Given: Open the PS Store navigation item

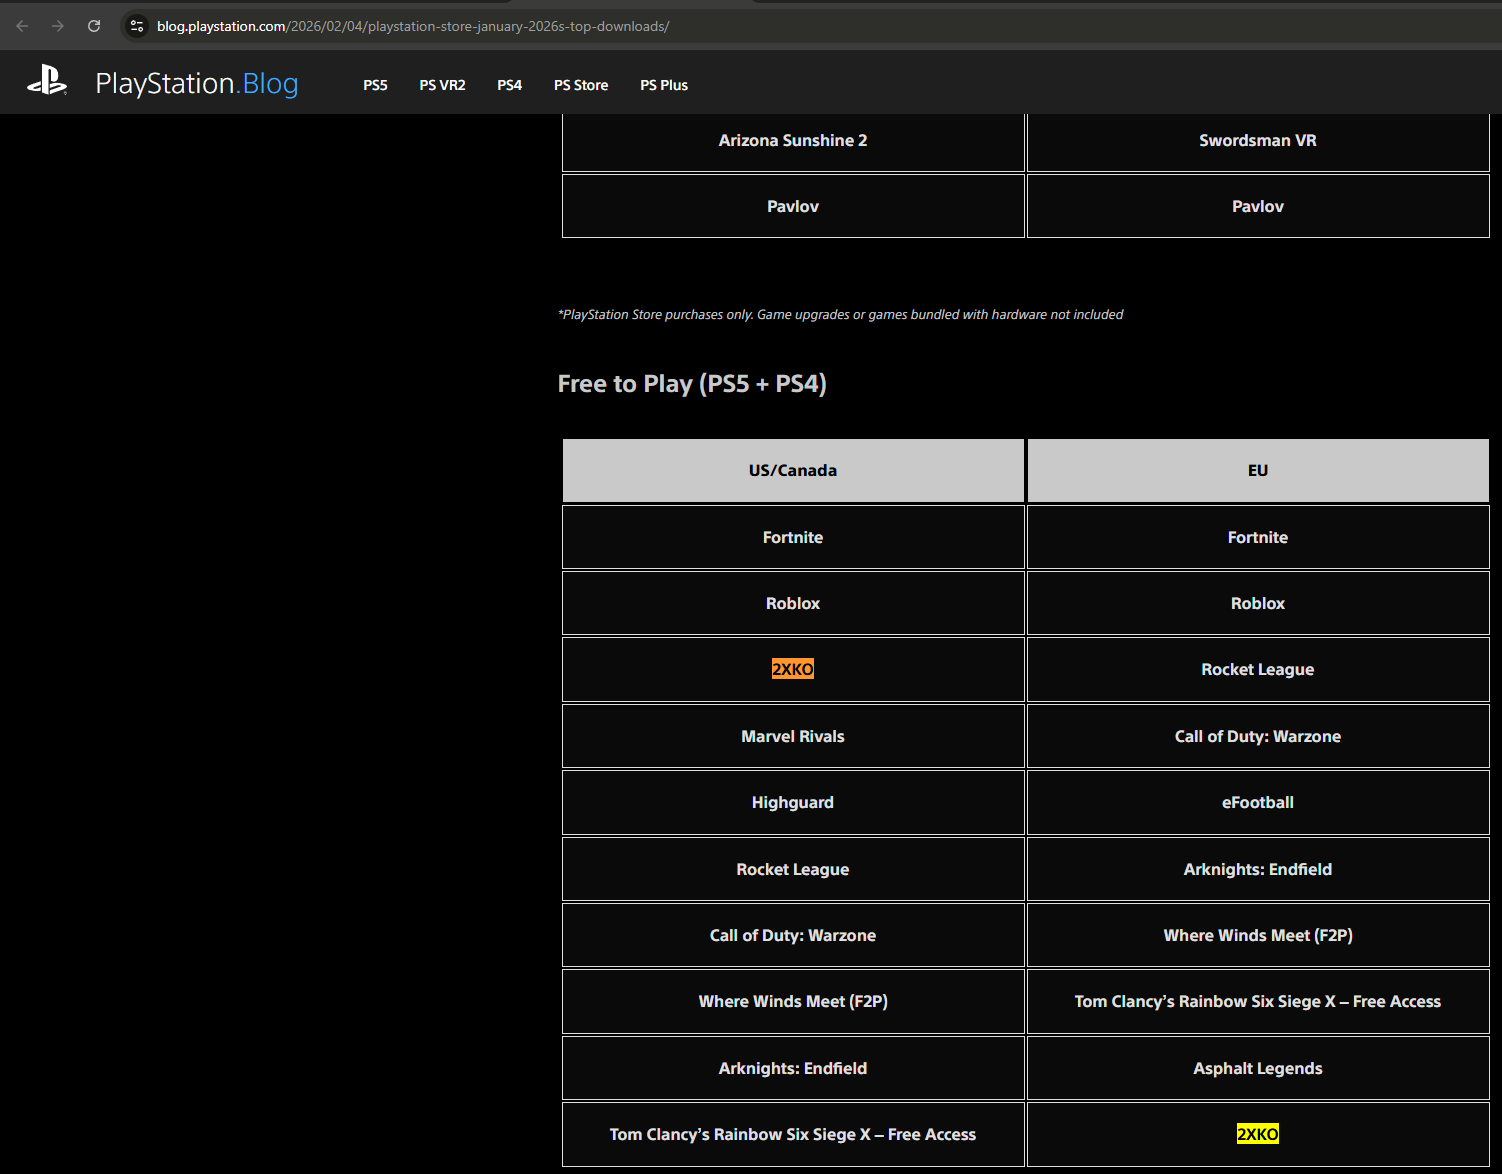Looking at the screenshot, I should coord(581,85).
